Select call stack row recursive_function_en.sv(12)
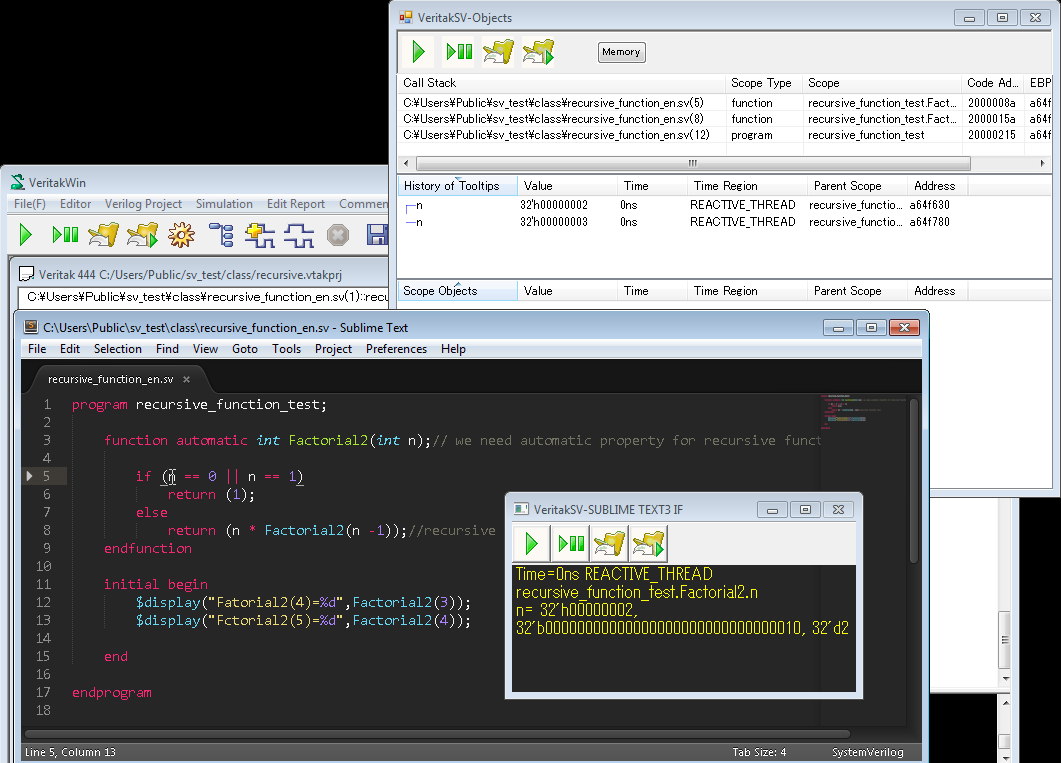The width and height of the screenshot is (1061, 763). pos(725,135)
